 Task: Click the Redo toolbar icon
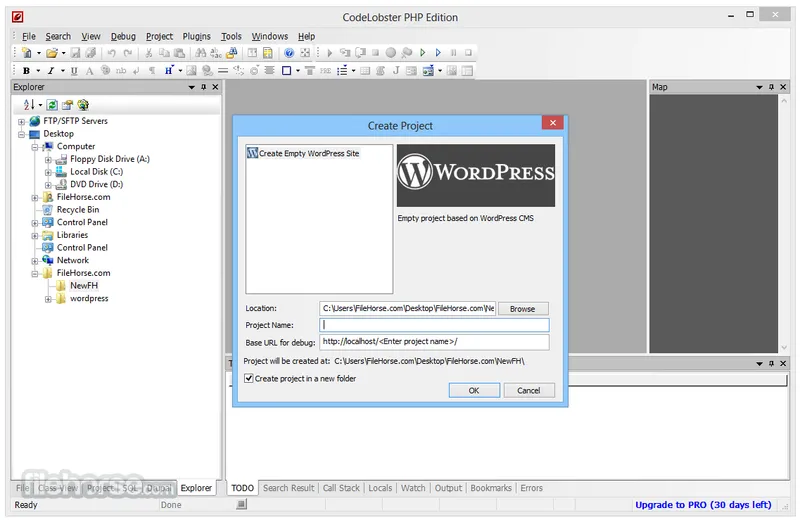pos(128,53)
